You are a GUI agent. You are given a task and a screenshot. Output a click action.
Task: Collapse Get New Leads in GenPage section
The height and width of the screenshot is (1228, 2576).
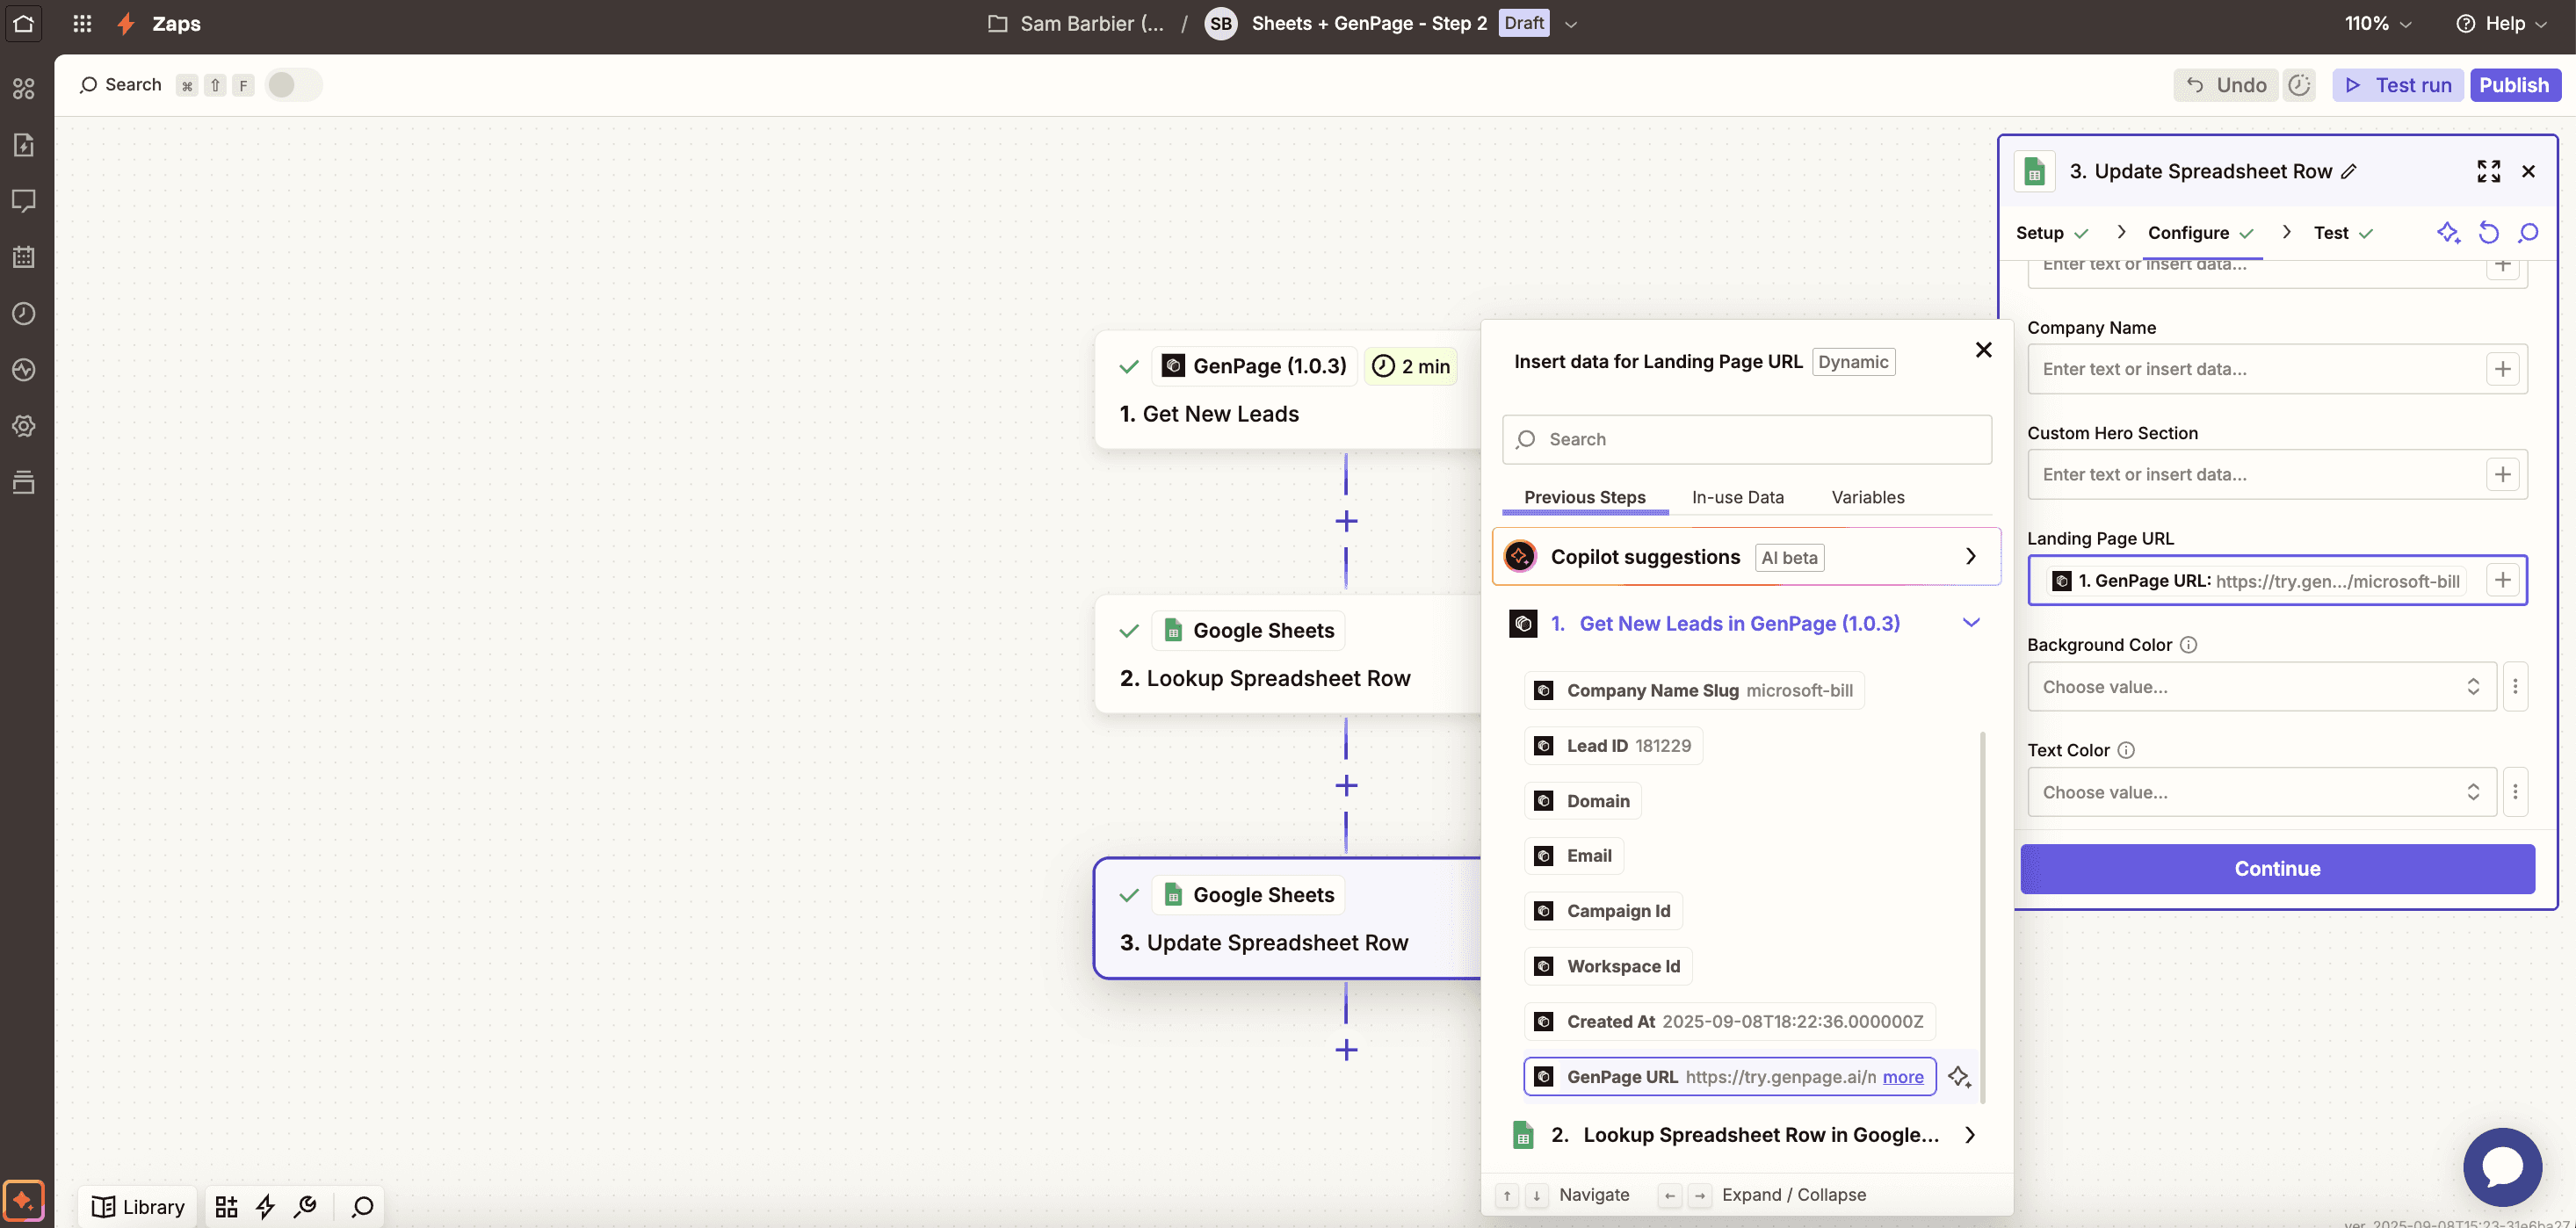click(1970, 623)
